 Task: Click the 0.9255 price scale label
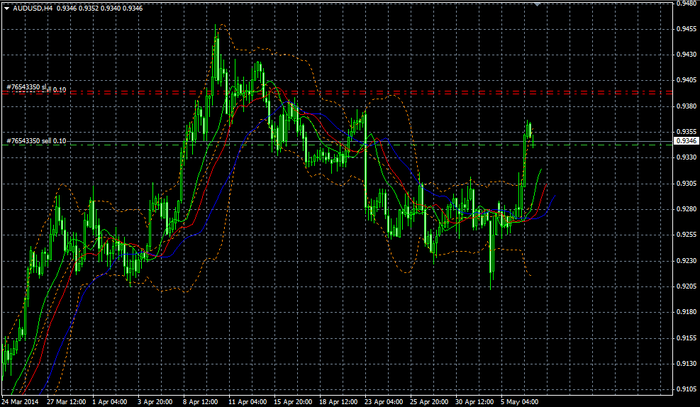[686, 235]
